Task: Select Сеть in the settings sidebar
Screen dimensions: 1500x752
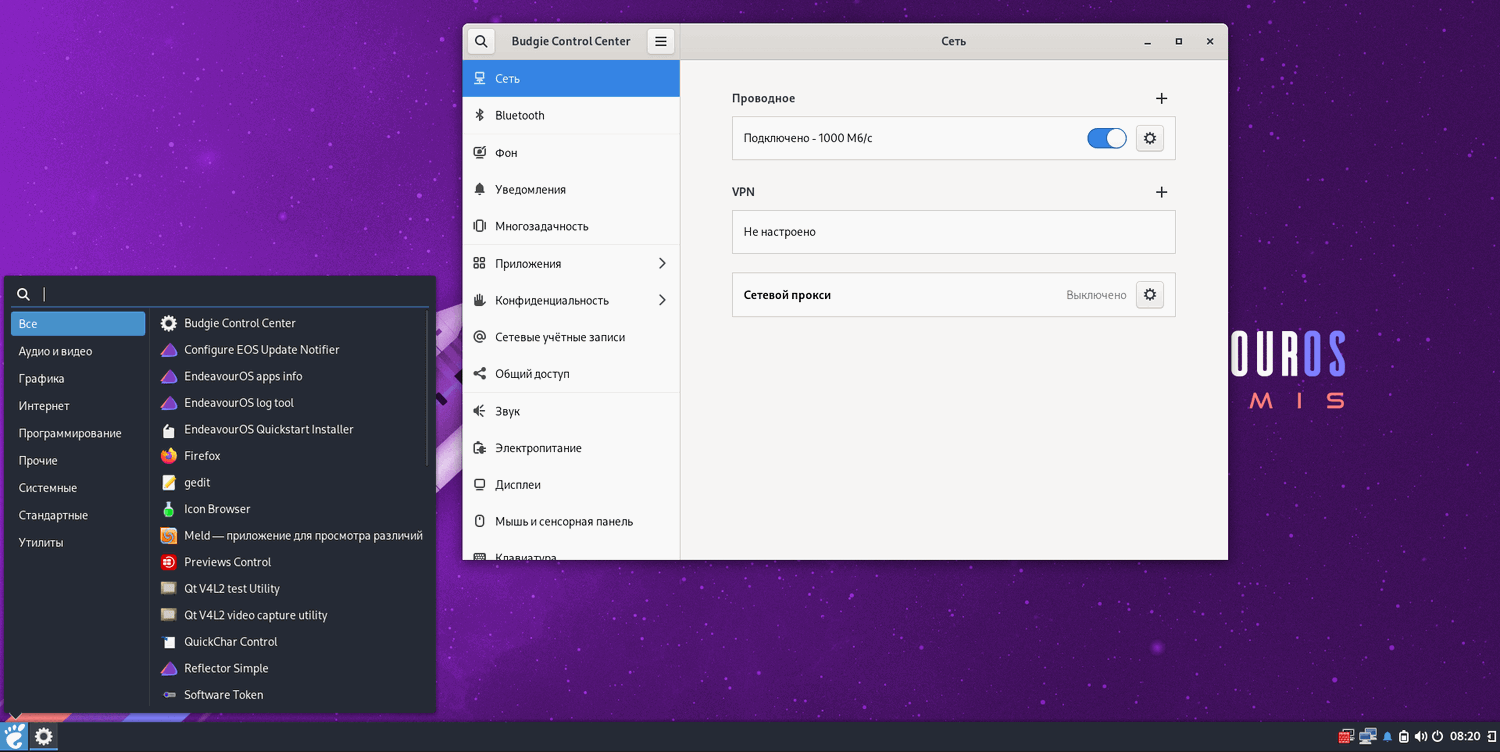Action: coord(571,79)
